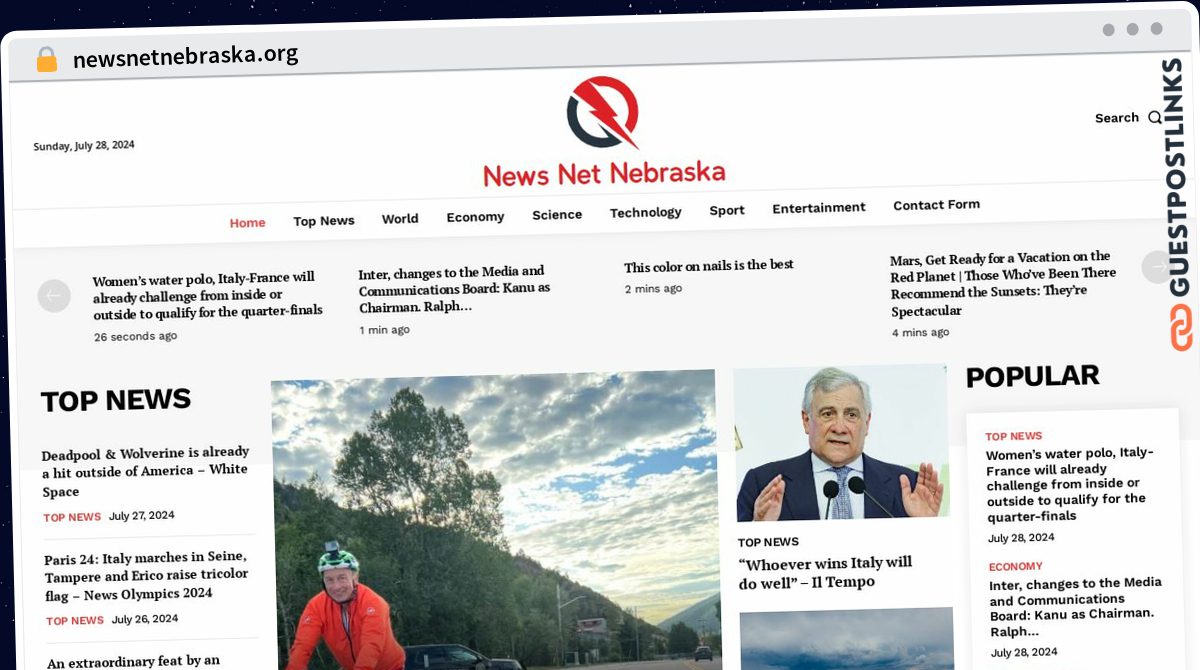Click the date 'Sunday, July 28, 2024'
The width and height of the screenshot is (1200, 670).
[x=84, y=146]
